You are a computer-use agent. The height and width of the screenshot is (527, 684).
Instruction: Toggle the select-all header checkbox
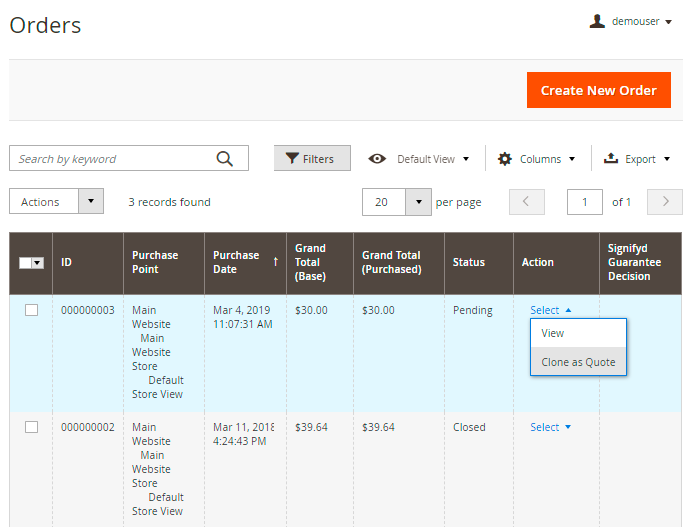[26, 263]
